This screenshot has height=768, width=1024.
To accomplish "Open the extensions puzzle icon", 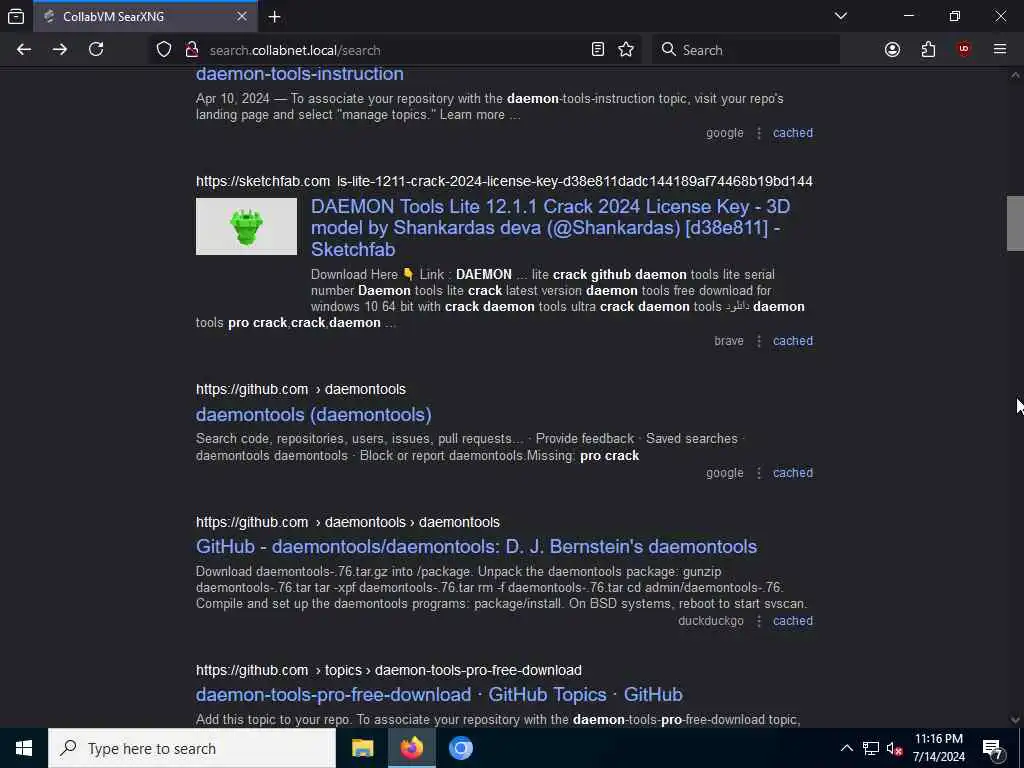I will coord(928,50).
